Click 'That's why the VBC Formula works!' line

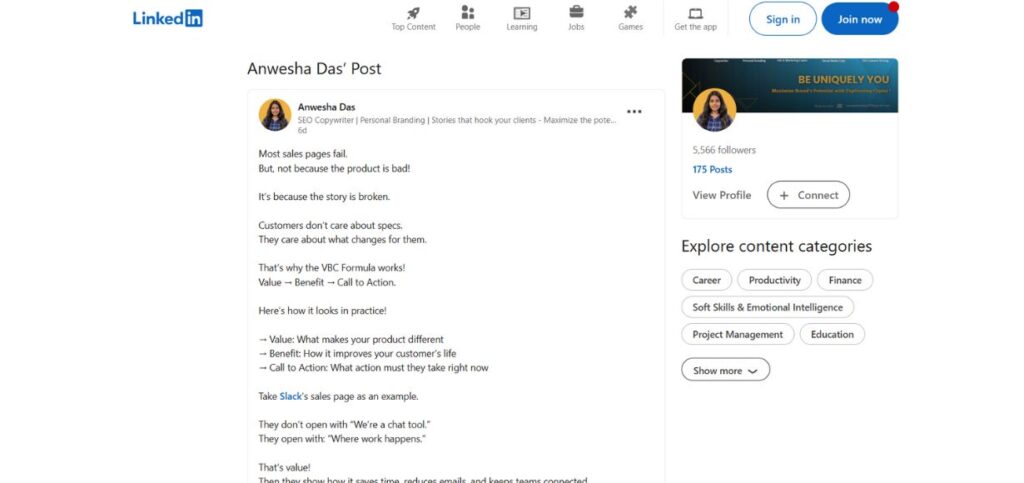[332, 268]
